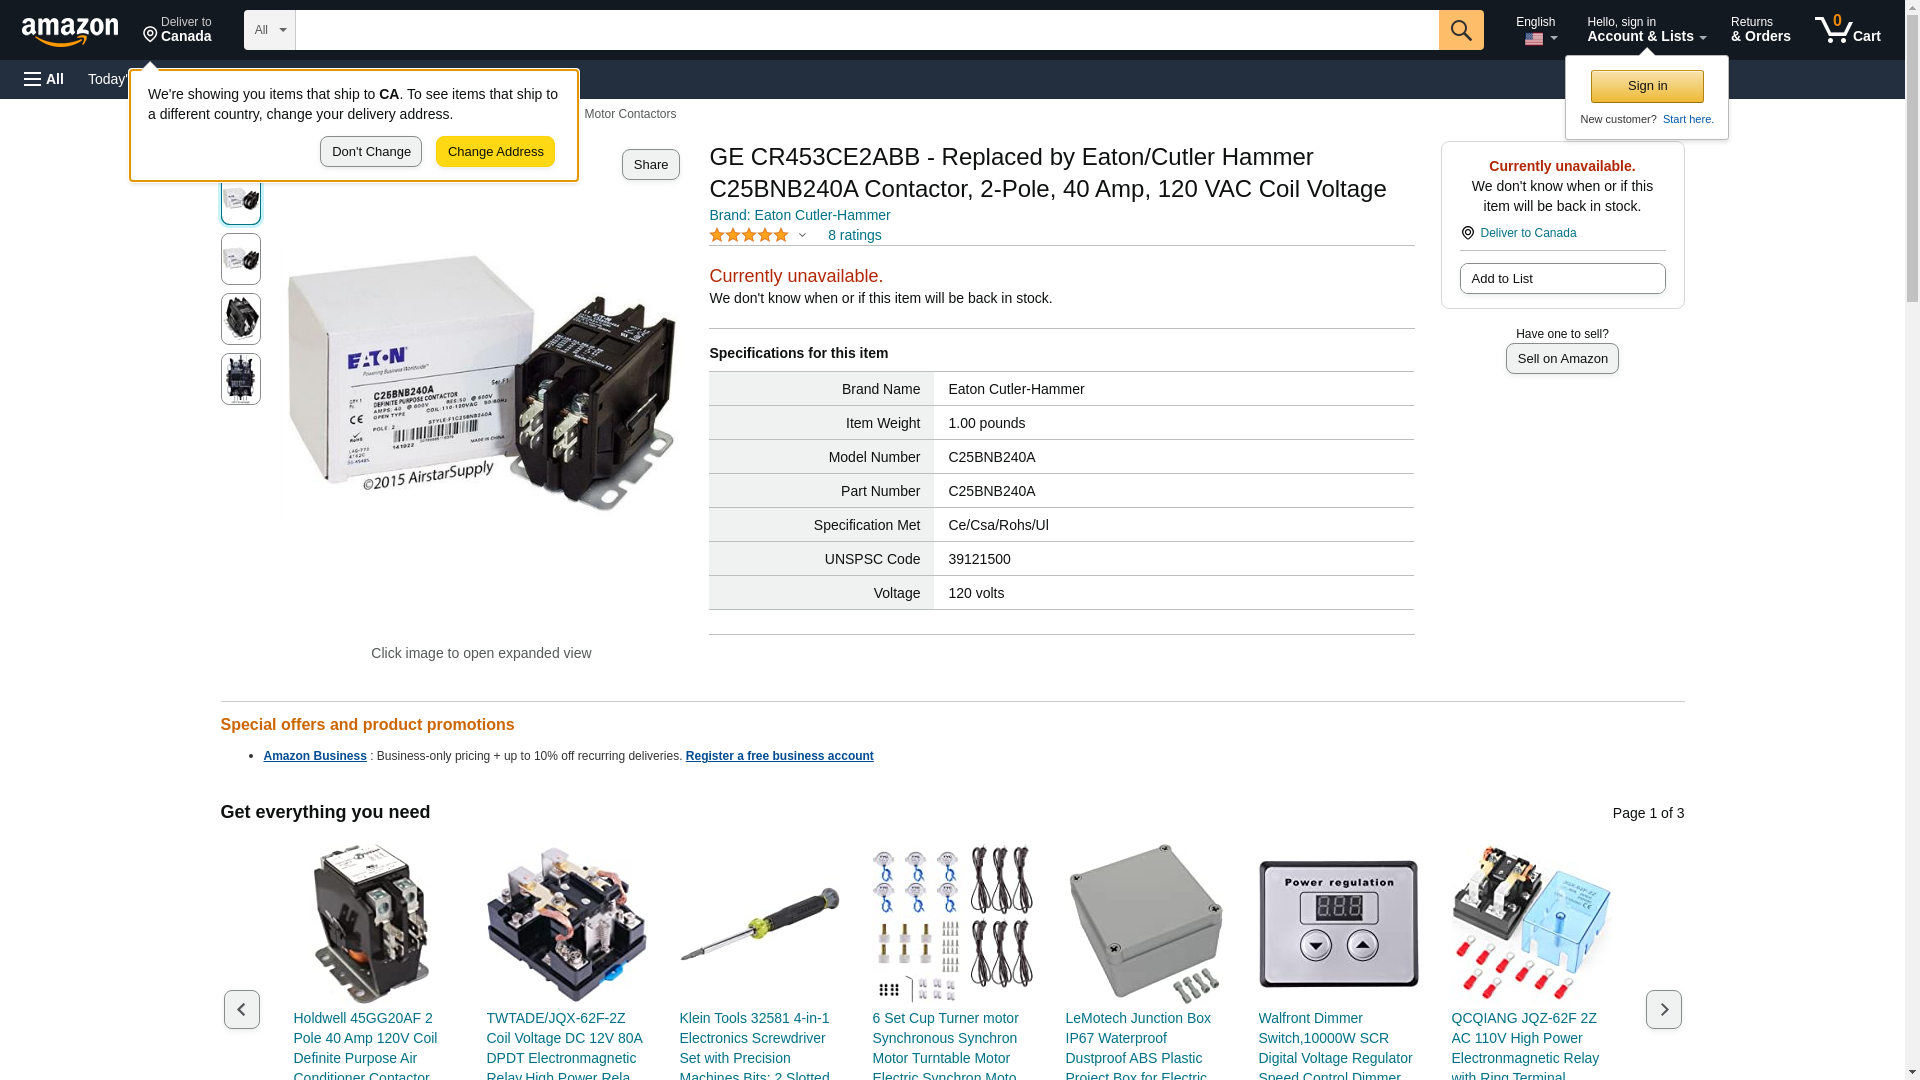The image size is (1920, 1080).
Task: Open Returns & Orders
Action: point(1760,30)
